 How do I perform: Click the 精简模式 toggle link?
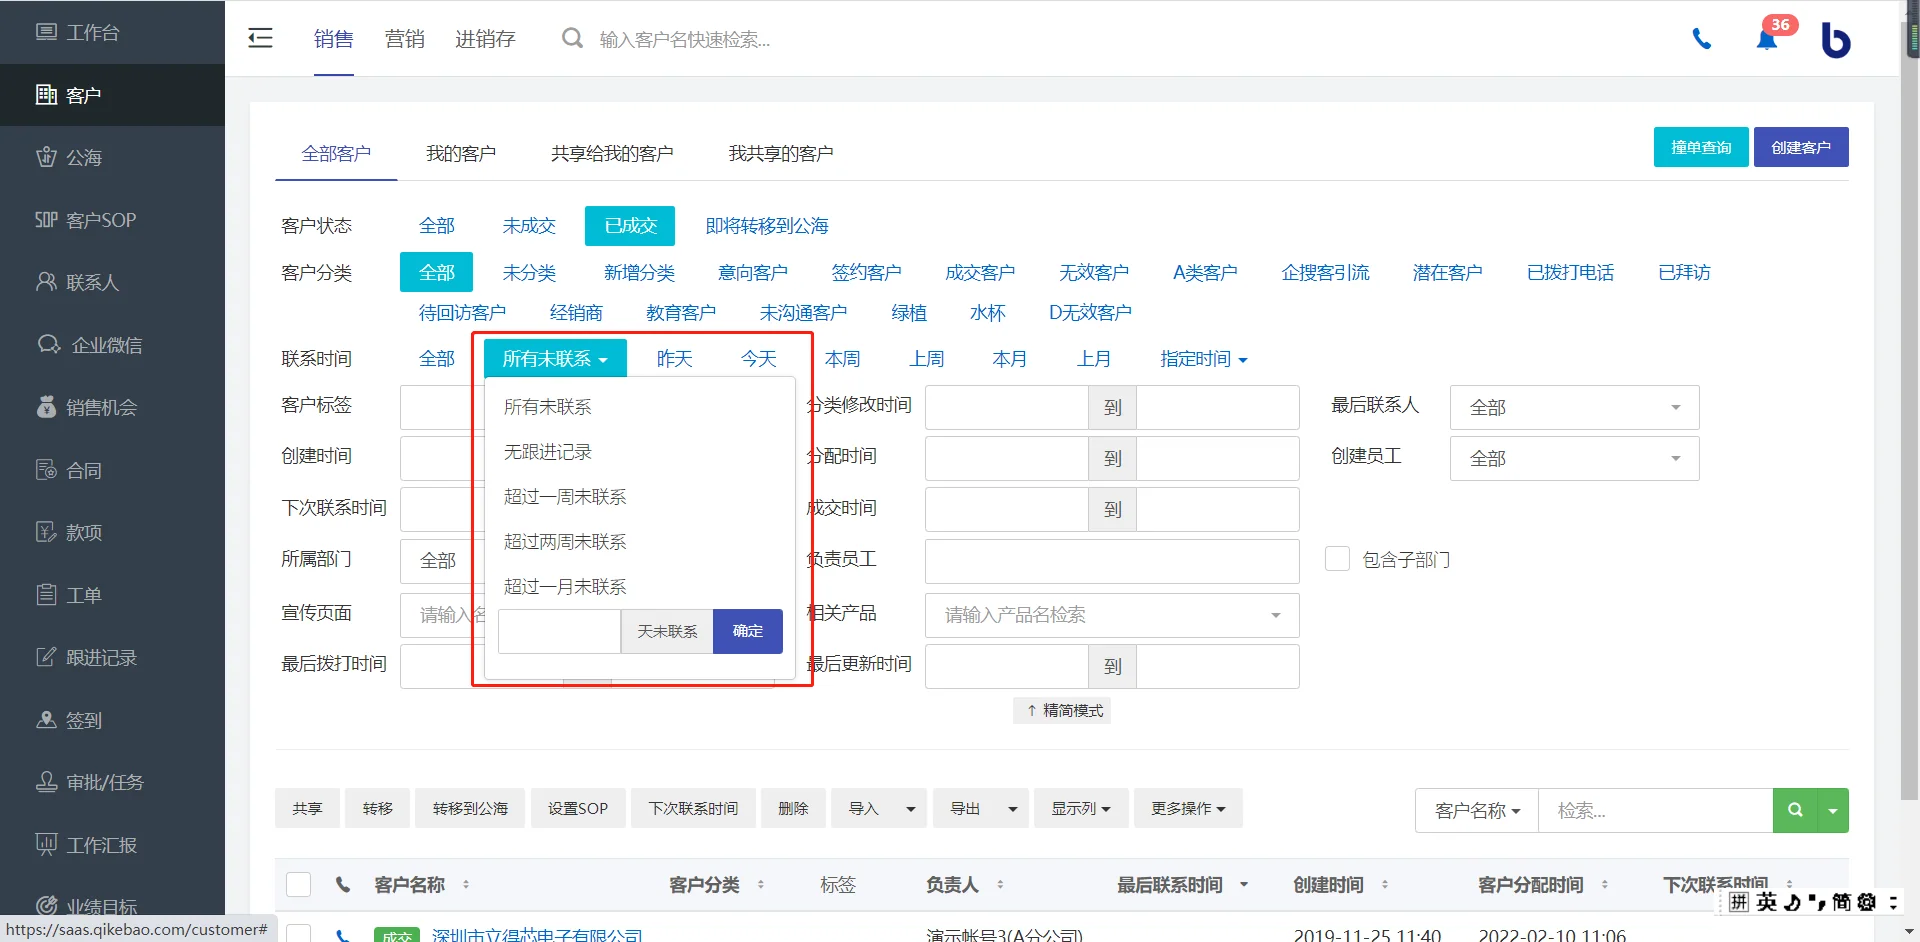click(1063, 710)
